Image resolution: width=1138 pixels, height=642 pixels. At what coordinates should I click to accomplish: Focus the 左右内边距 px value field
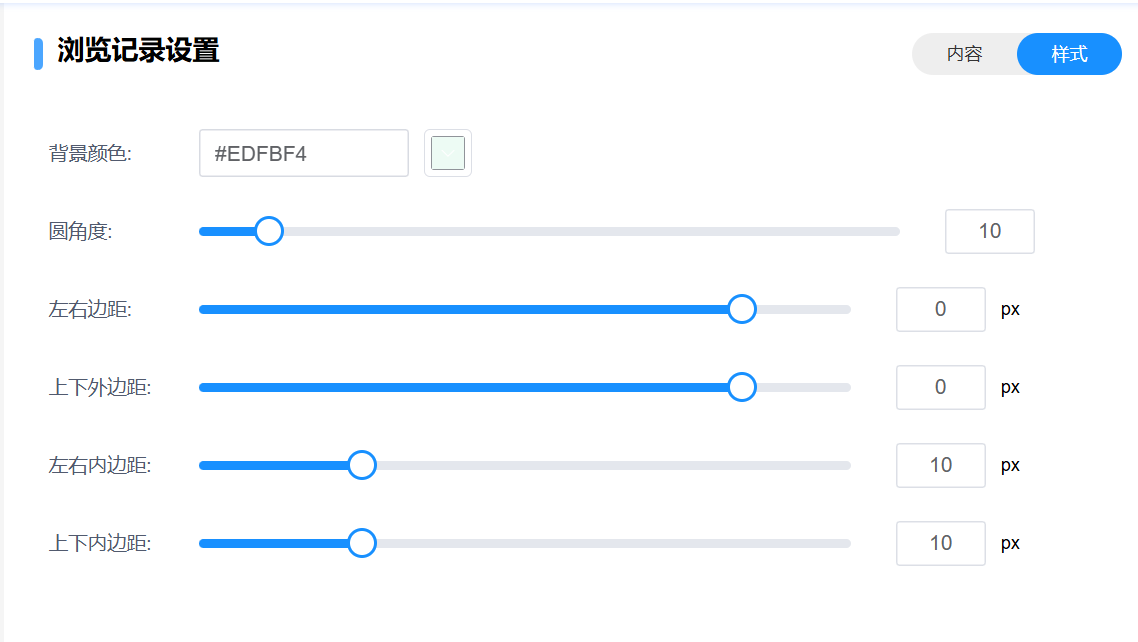click(940, 465)
